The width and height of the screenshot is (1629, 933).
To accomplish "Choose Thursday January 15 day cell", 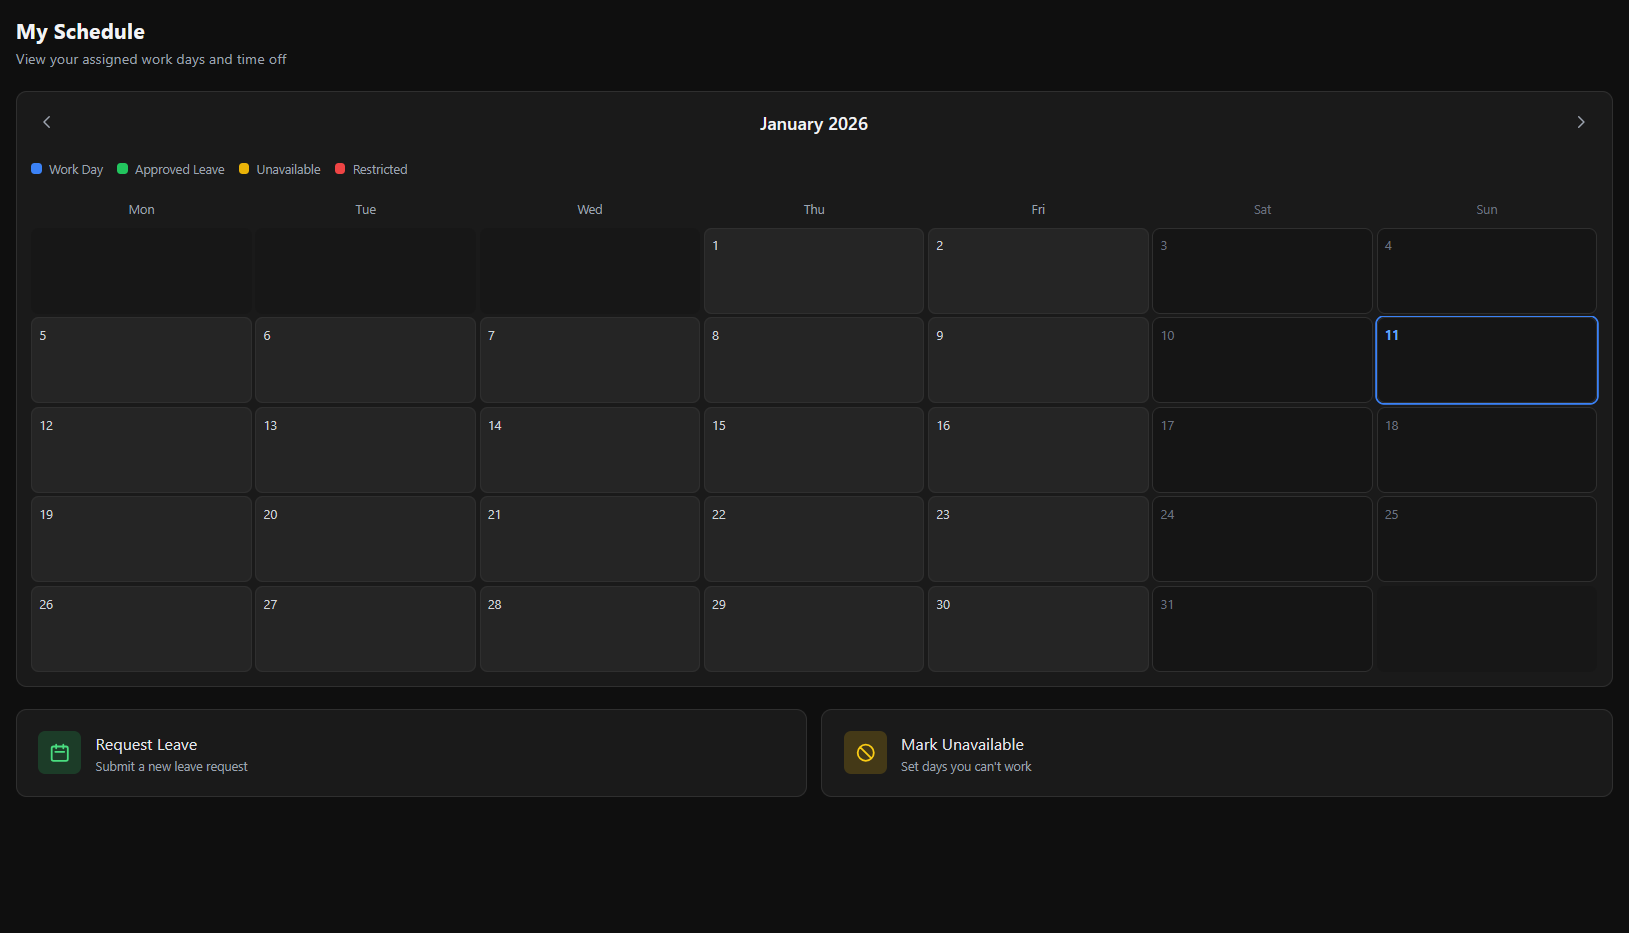I will pyautogui.click(x=813, y=450).
